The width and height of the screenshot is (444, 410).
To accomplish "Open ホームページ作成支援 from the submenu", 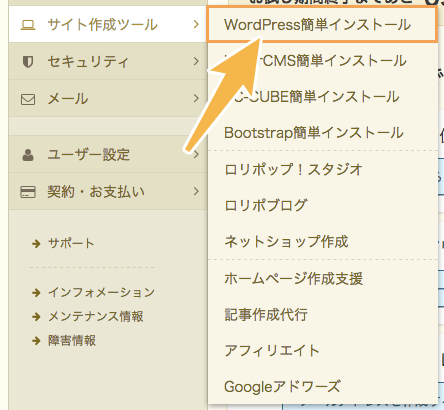I will (x=322, y=279).
